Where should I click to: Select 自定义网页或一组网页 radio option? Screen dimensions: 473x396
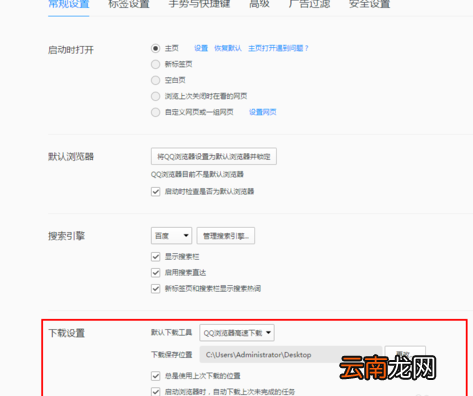[155, 112]
